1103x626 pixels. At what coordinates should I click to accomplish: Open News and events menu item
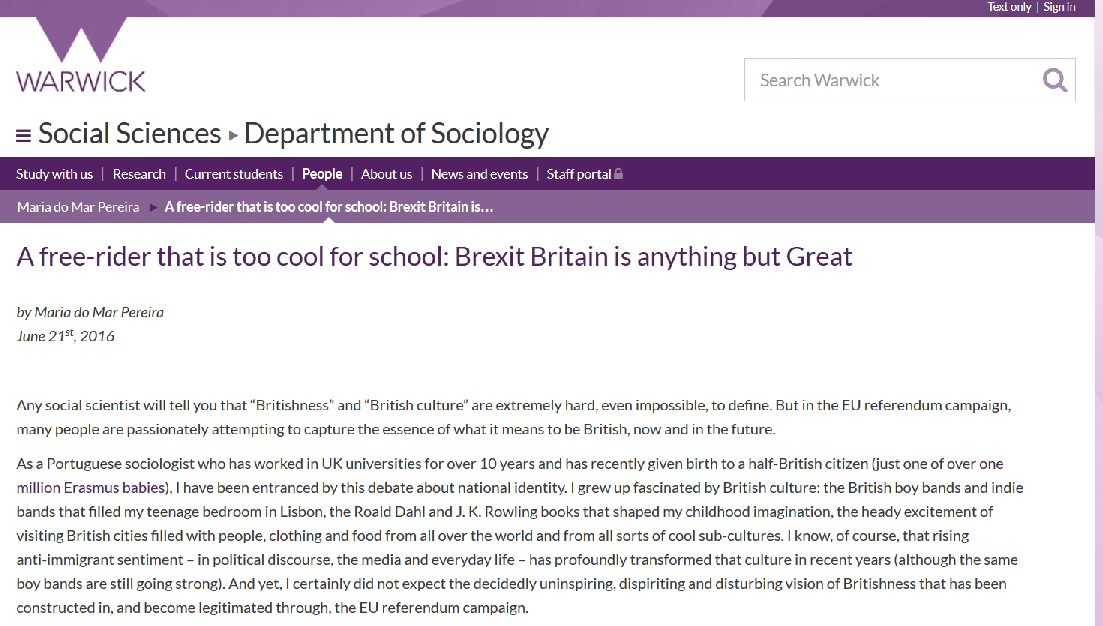coord(479,174)
